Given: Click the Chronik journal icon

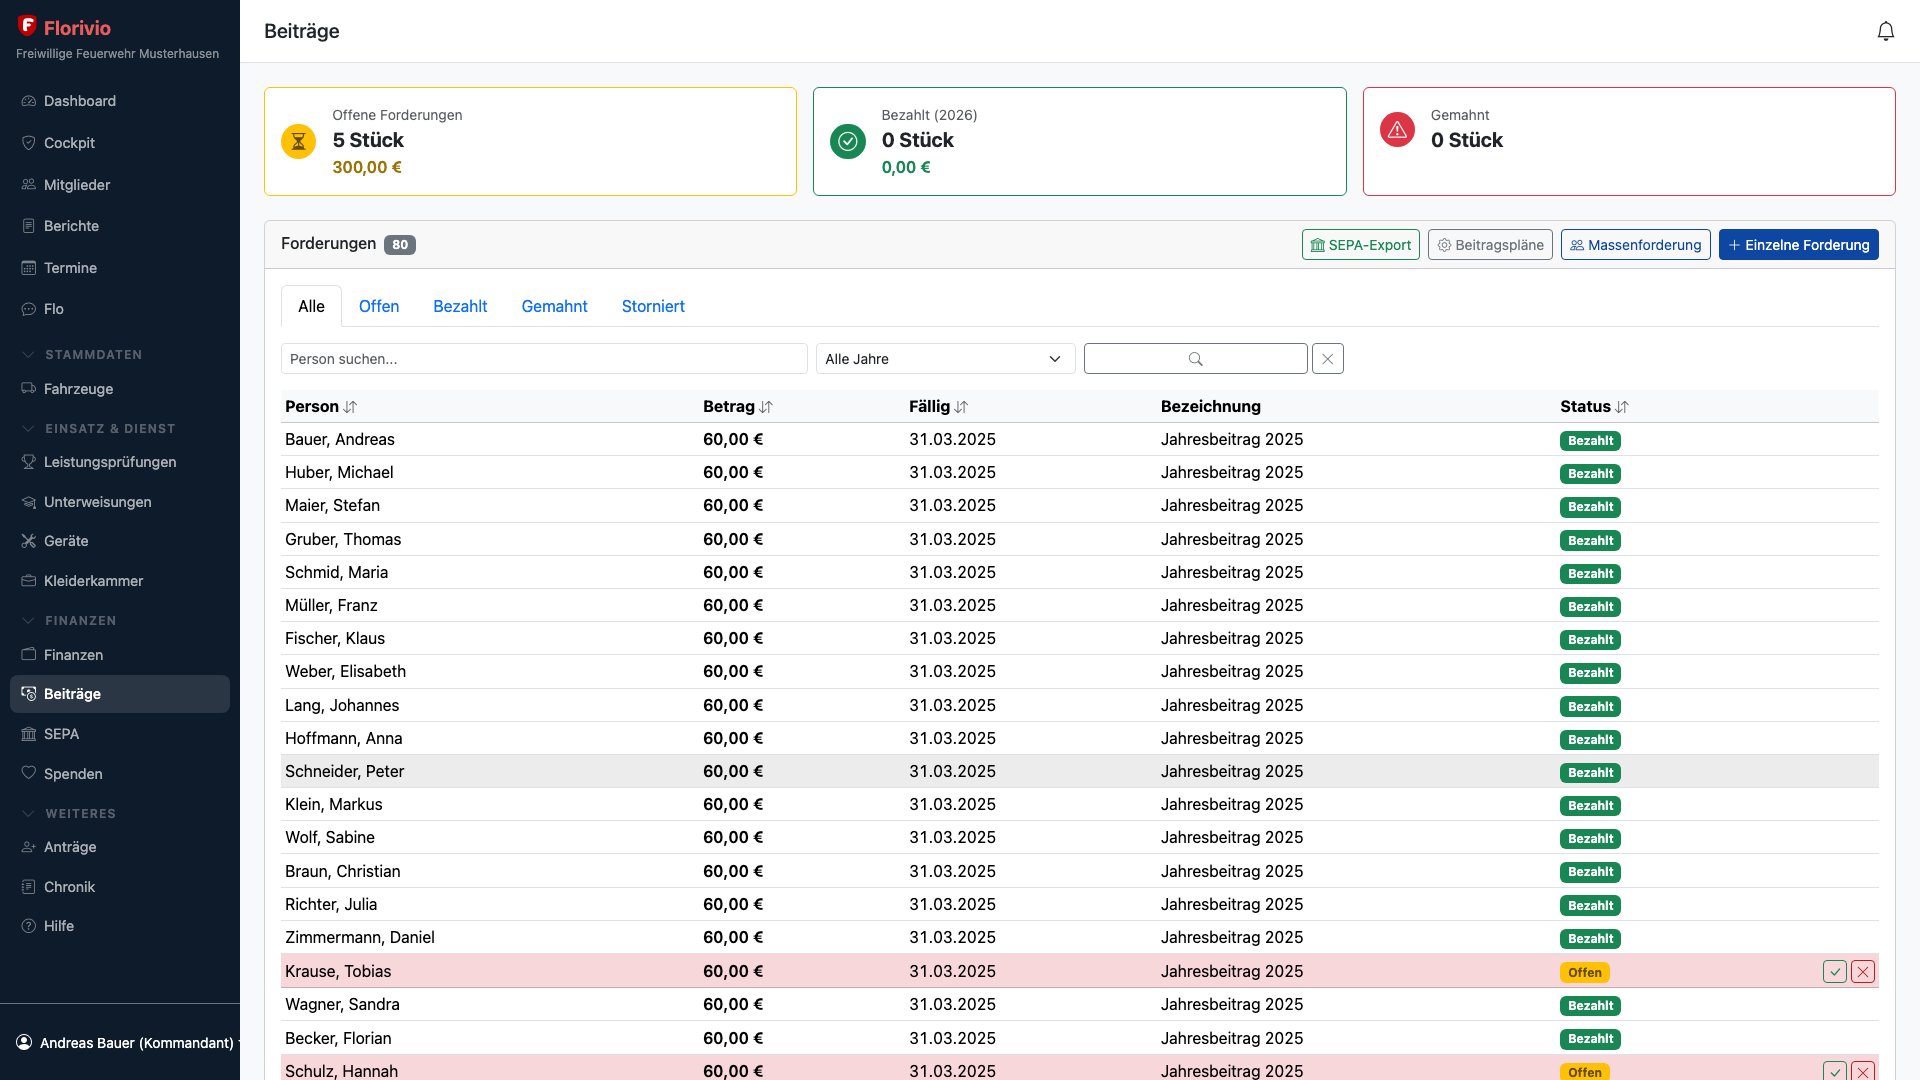Looking at the screenshot, I should pos(28,887).
